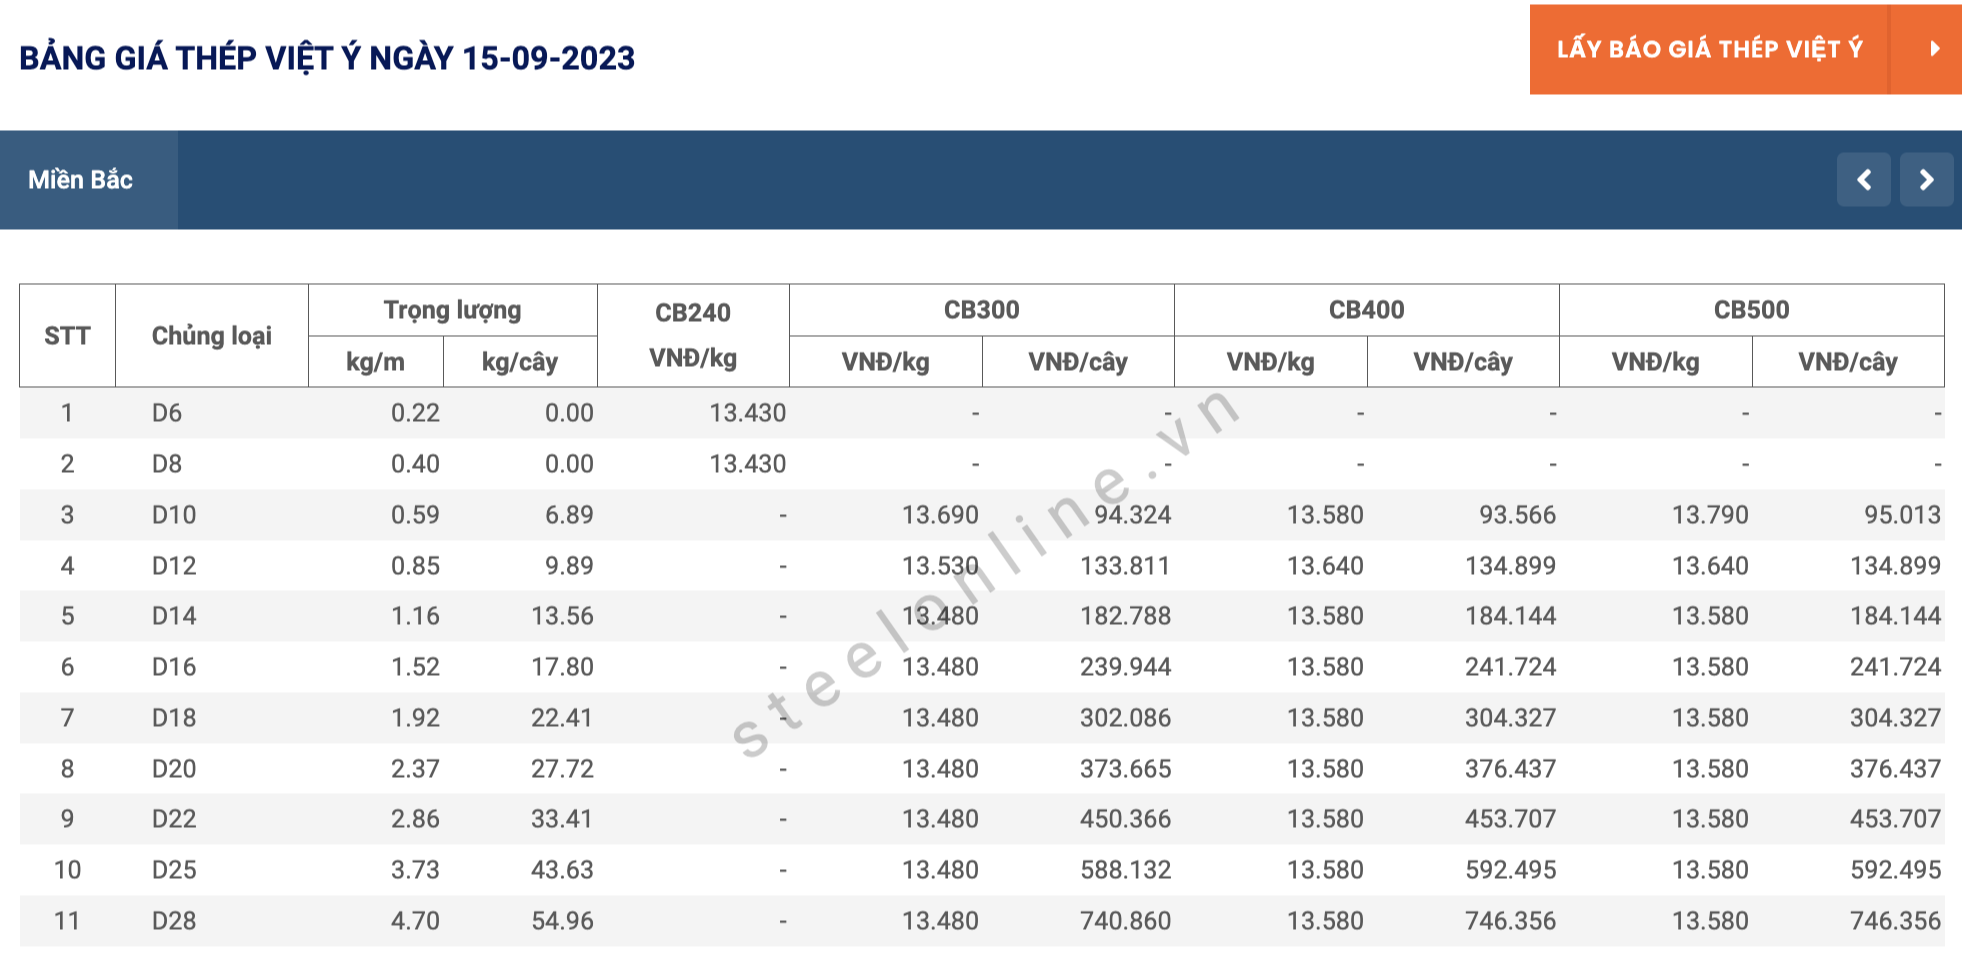1962x962 pixels.
Task: Click the 740.860 price in D28 row
Action: (x=1126, y=921)
